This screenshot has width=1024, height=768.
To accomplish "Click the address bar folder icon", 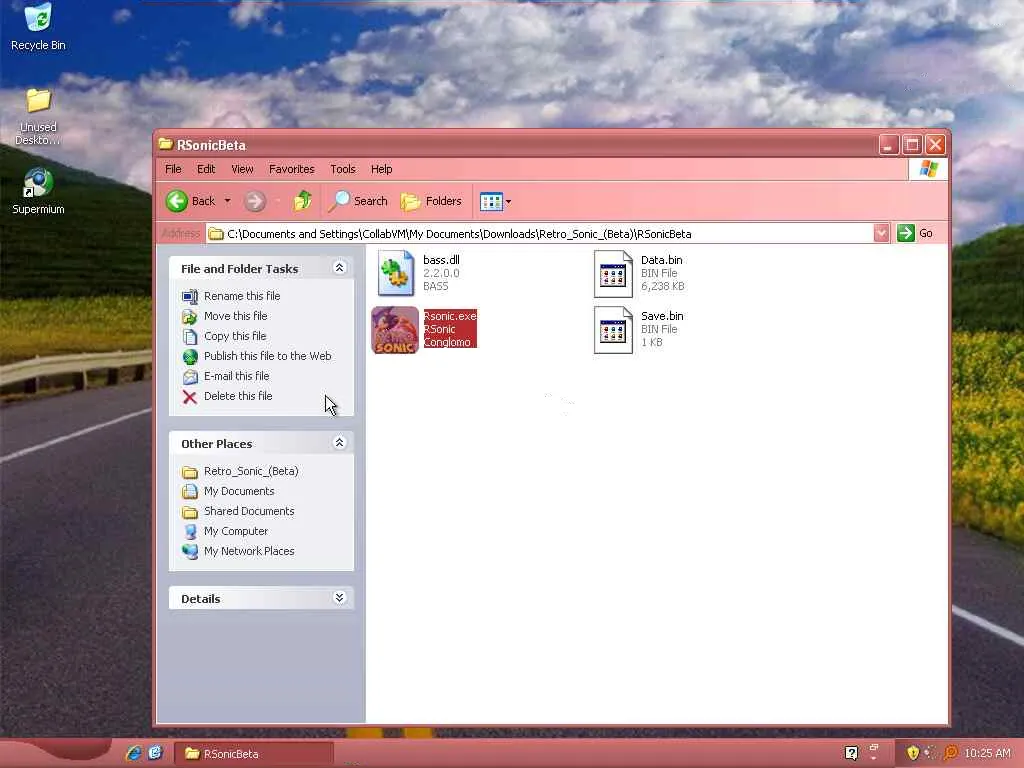I will [216, 234].
